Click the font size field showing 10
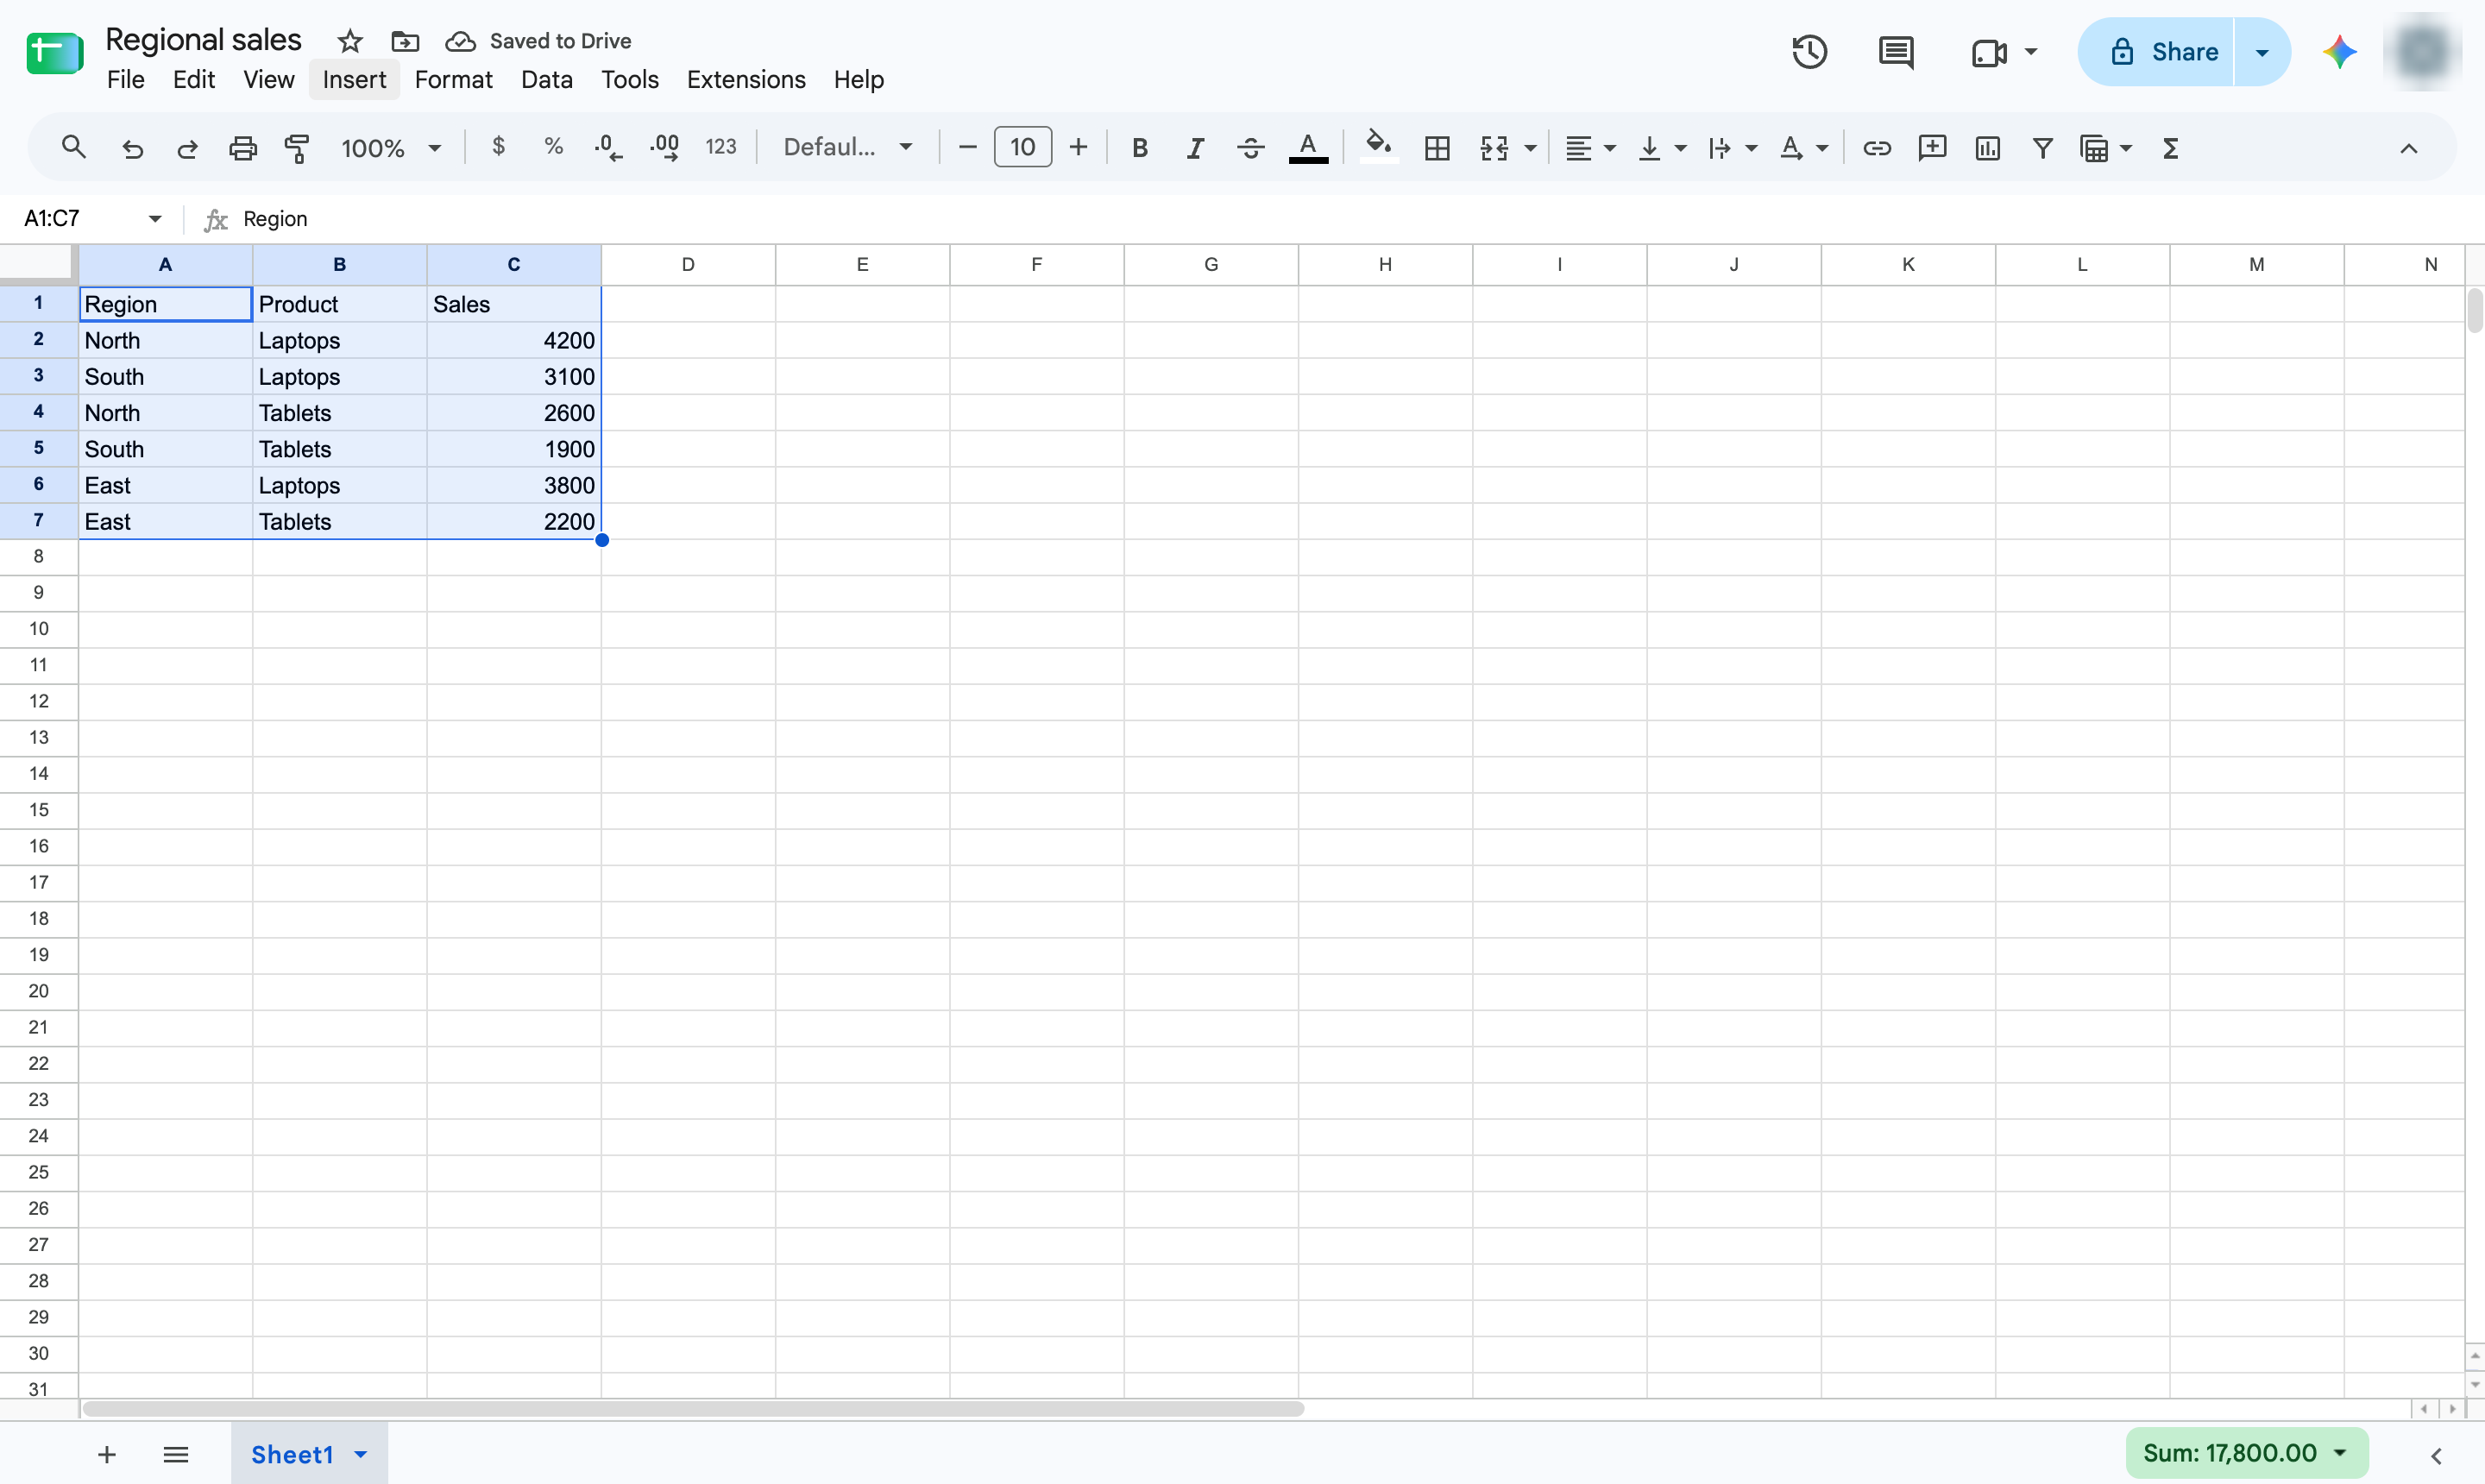 pos(1022,147)
